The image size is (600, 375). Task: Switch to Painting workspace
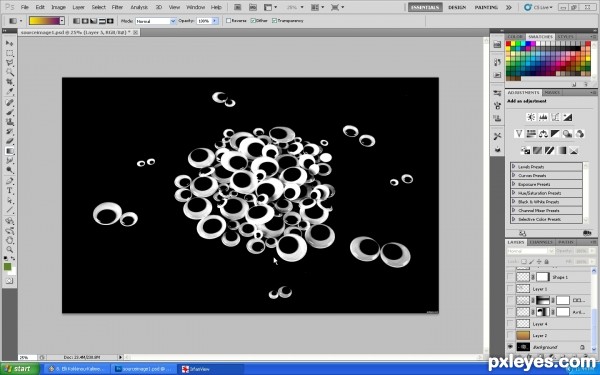[486, 7]
